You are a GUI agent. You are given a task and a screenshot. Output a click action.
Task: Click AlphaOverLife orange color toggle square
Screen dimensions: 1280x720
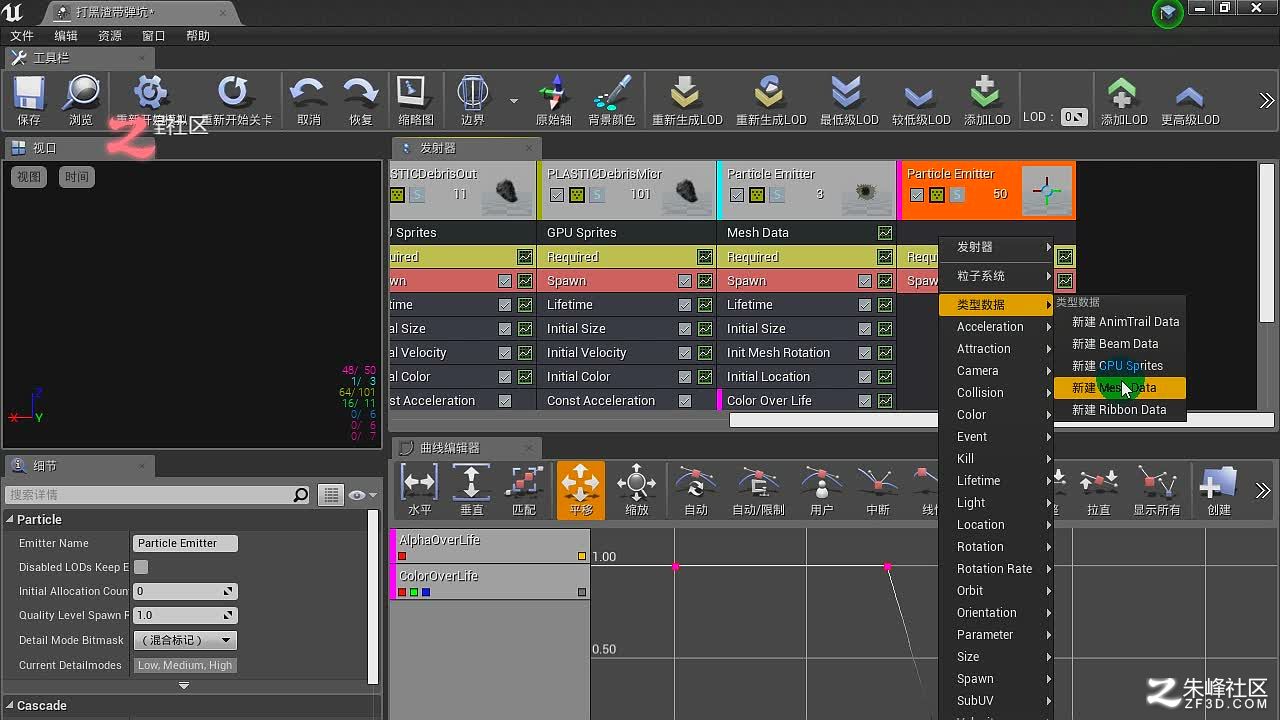582,556
